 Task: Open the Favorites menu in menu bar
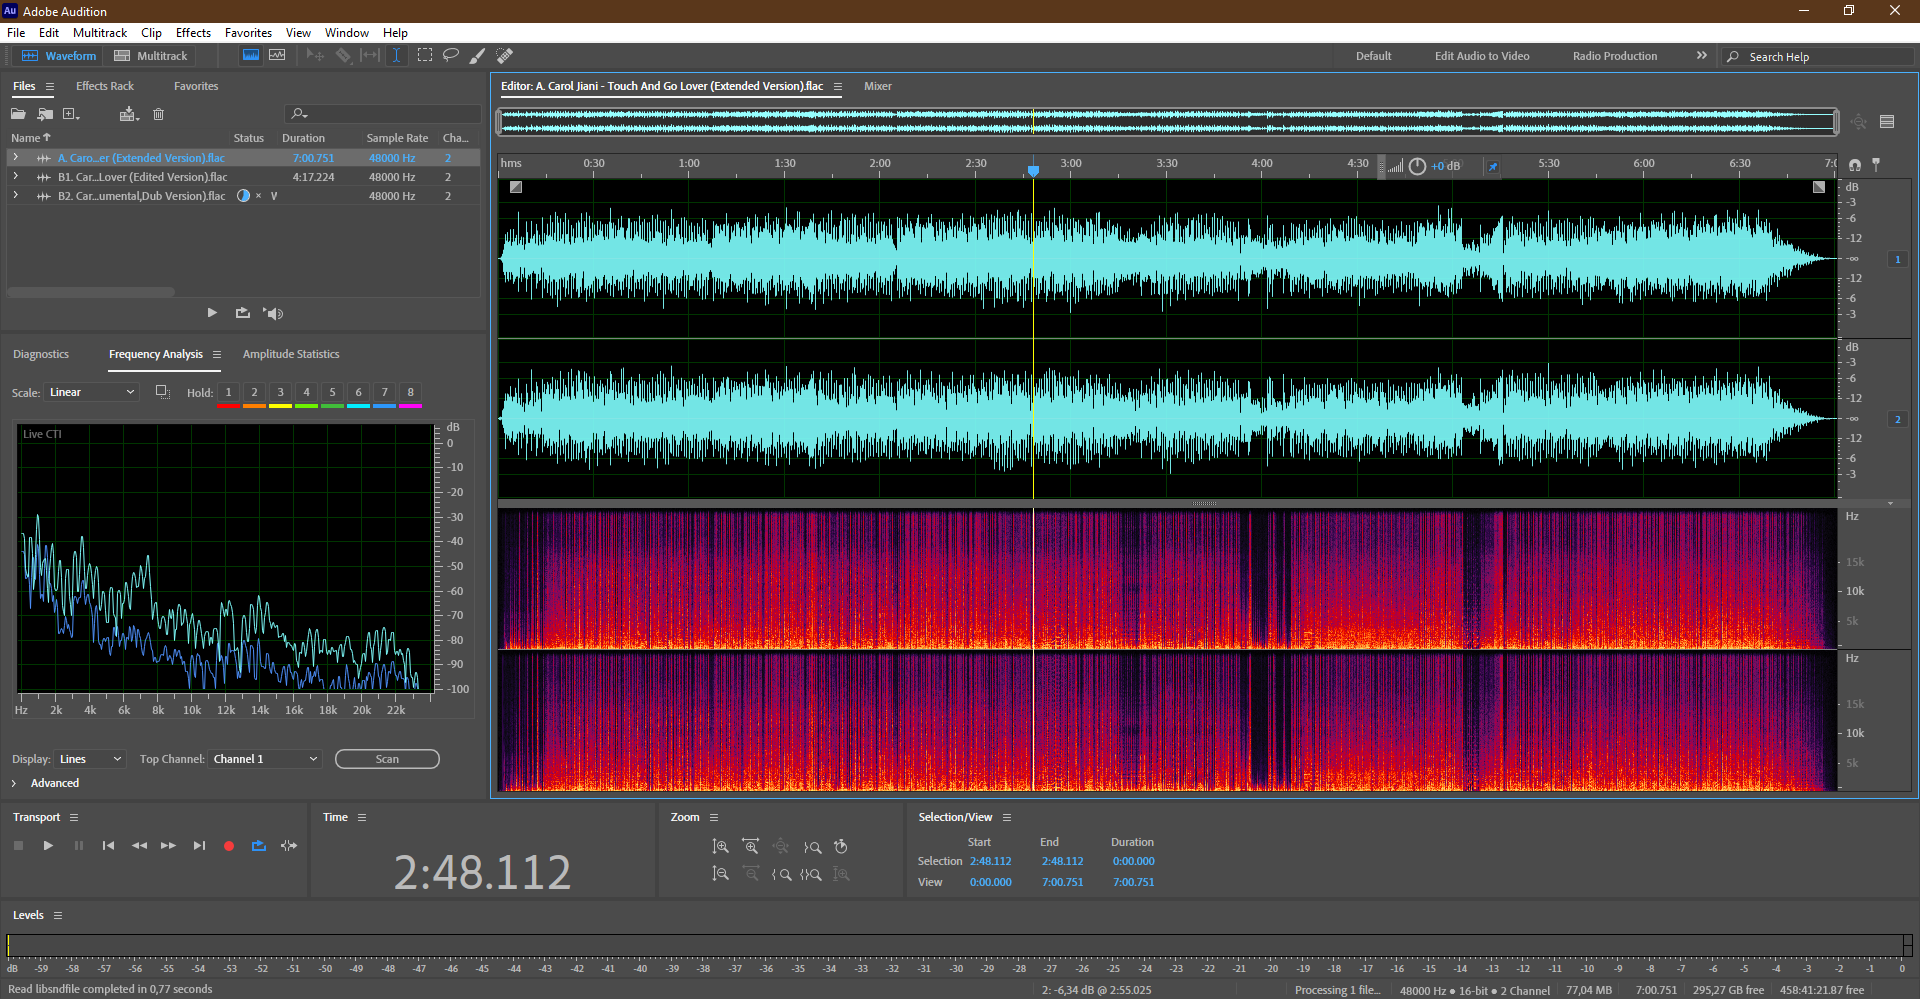coord(248,33)
